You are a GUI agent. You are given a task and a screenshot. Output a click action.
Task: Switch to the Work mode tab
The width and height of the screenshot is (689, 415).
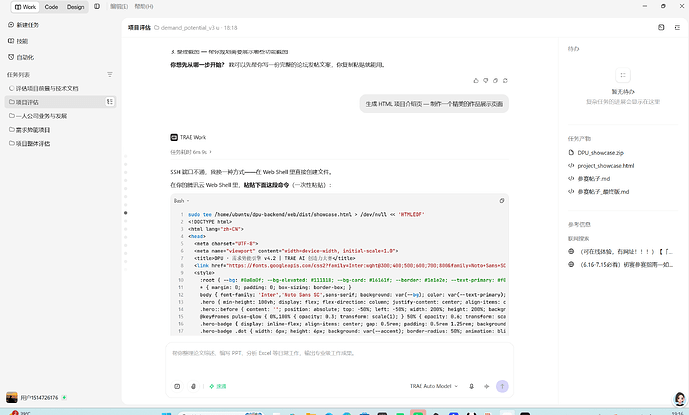pyautogui.click(x=25, y=7)
